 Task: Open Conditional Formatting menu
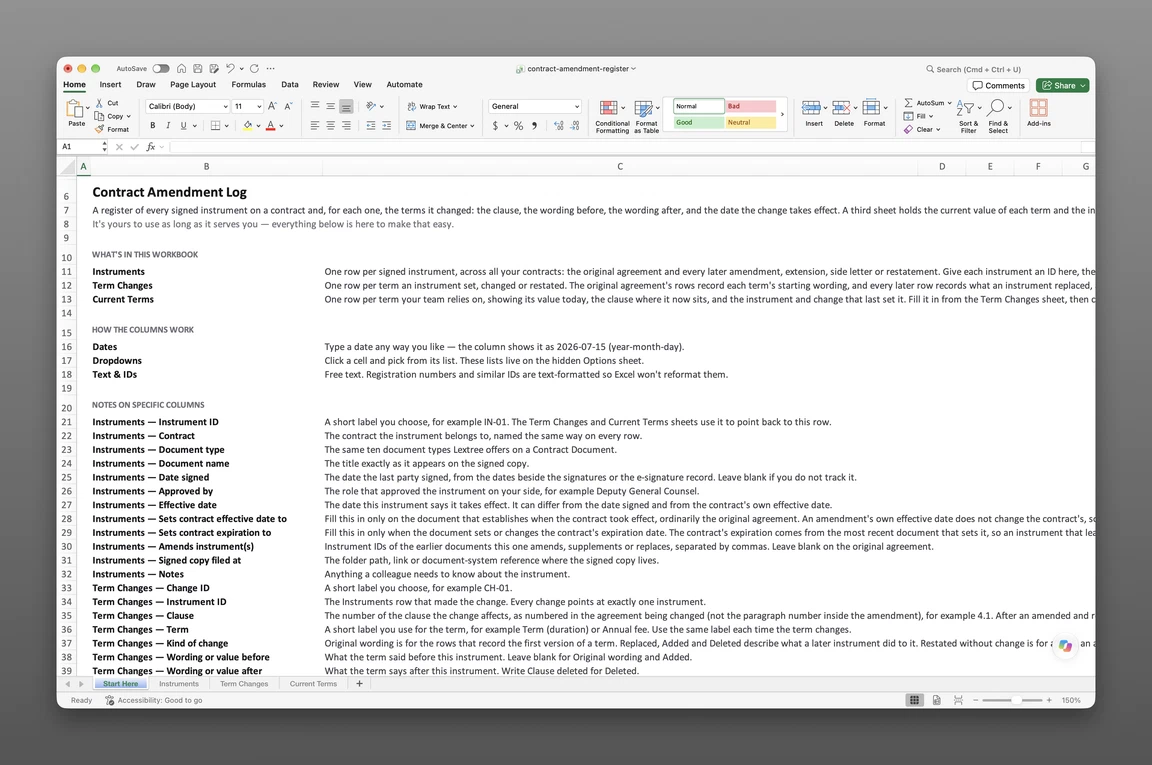point(612,116)
